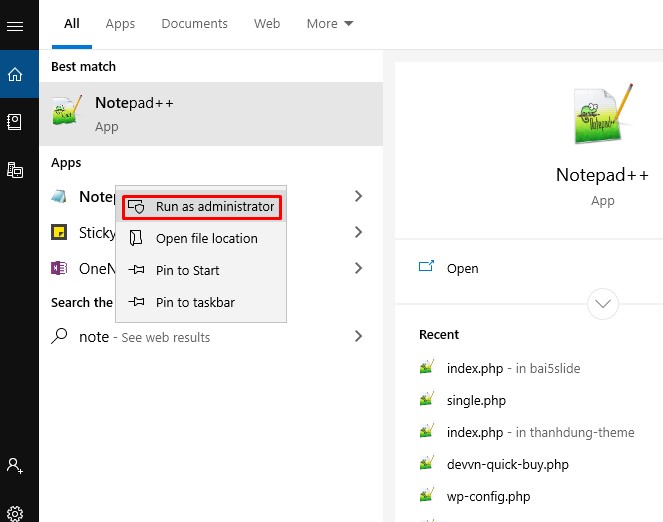This screenshot has width=663, height=522.
Task: Choose Open file location menu entry
Action: 206,239
